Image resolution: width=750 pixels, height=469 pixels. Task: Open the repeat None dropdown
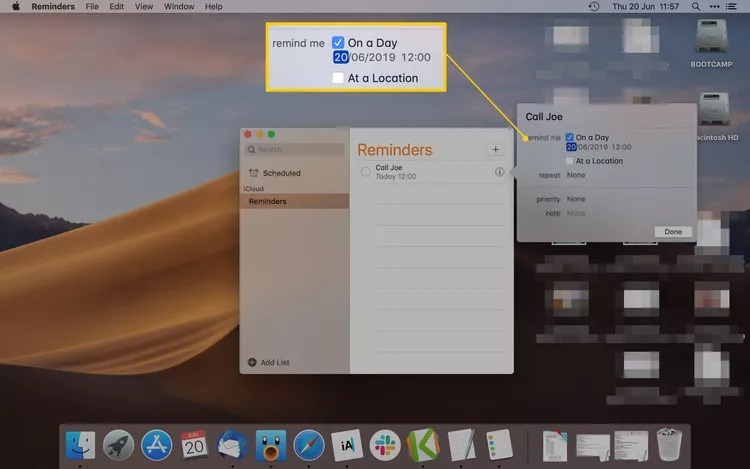(576, 175)
